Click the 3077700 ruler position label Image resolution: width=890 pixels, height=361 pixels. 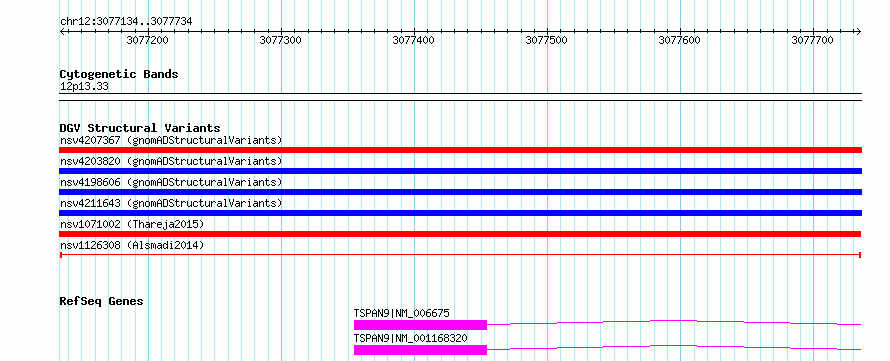point(813,40)
